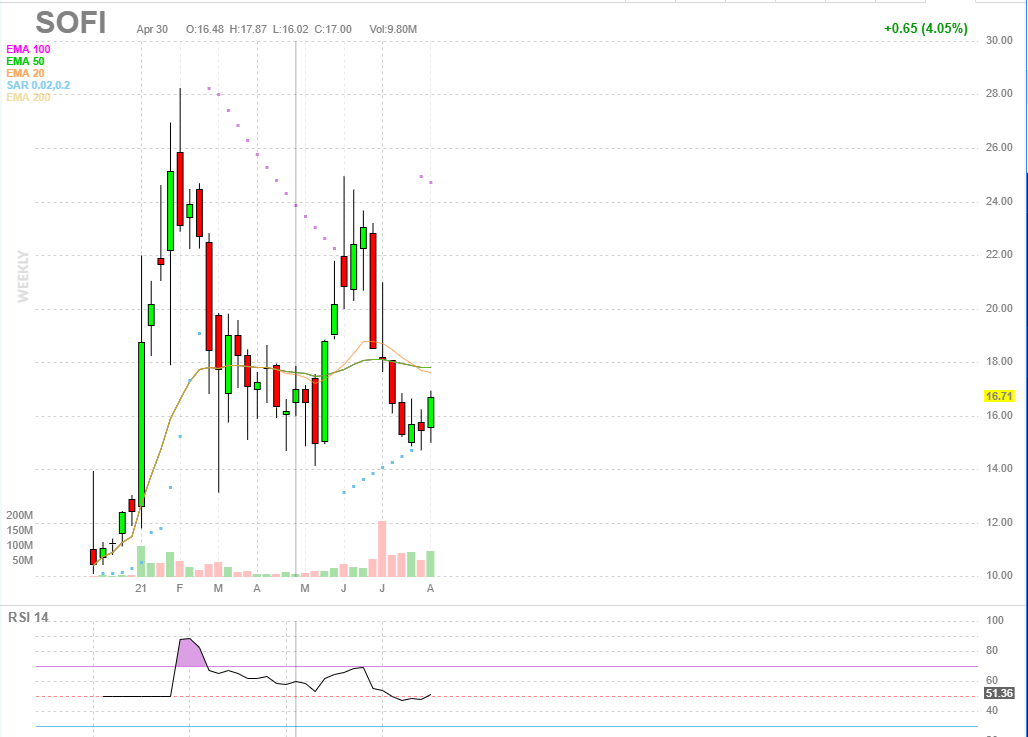Select the EMA 100 indicator label

[28, 49]
